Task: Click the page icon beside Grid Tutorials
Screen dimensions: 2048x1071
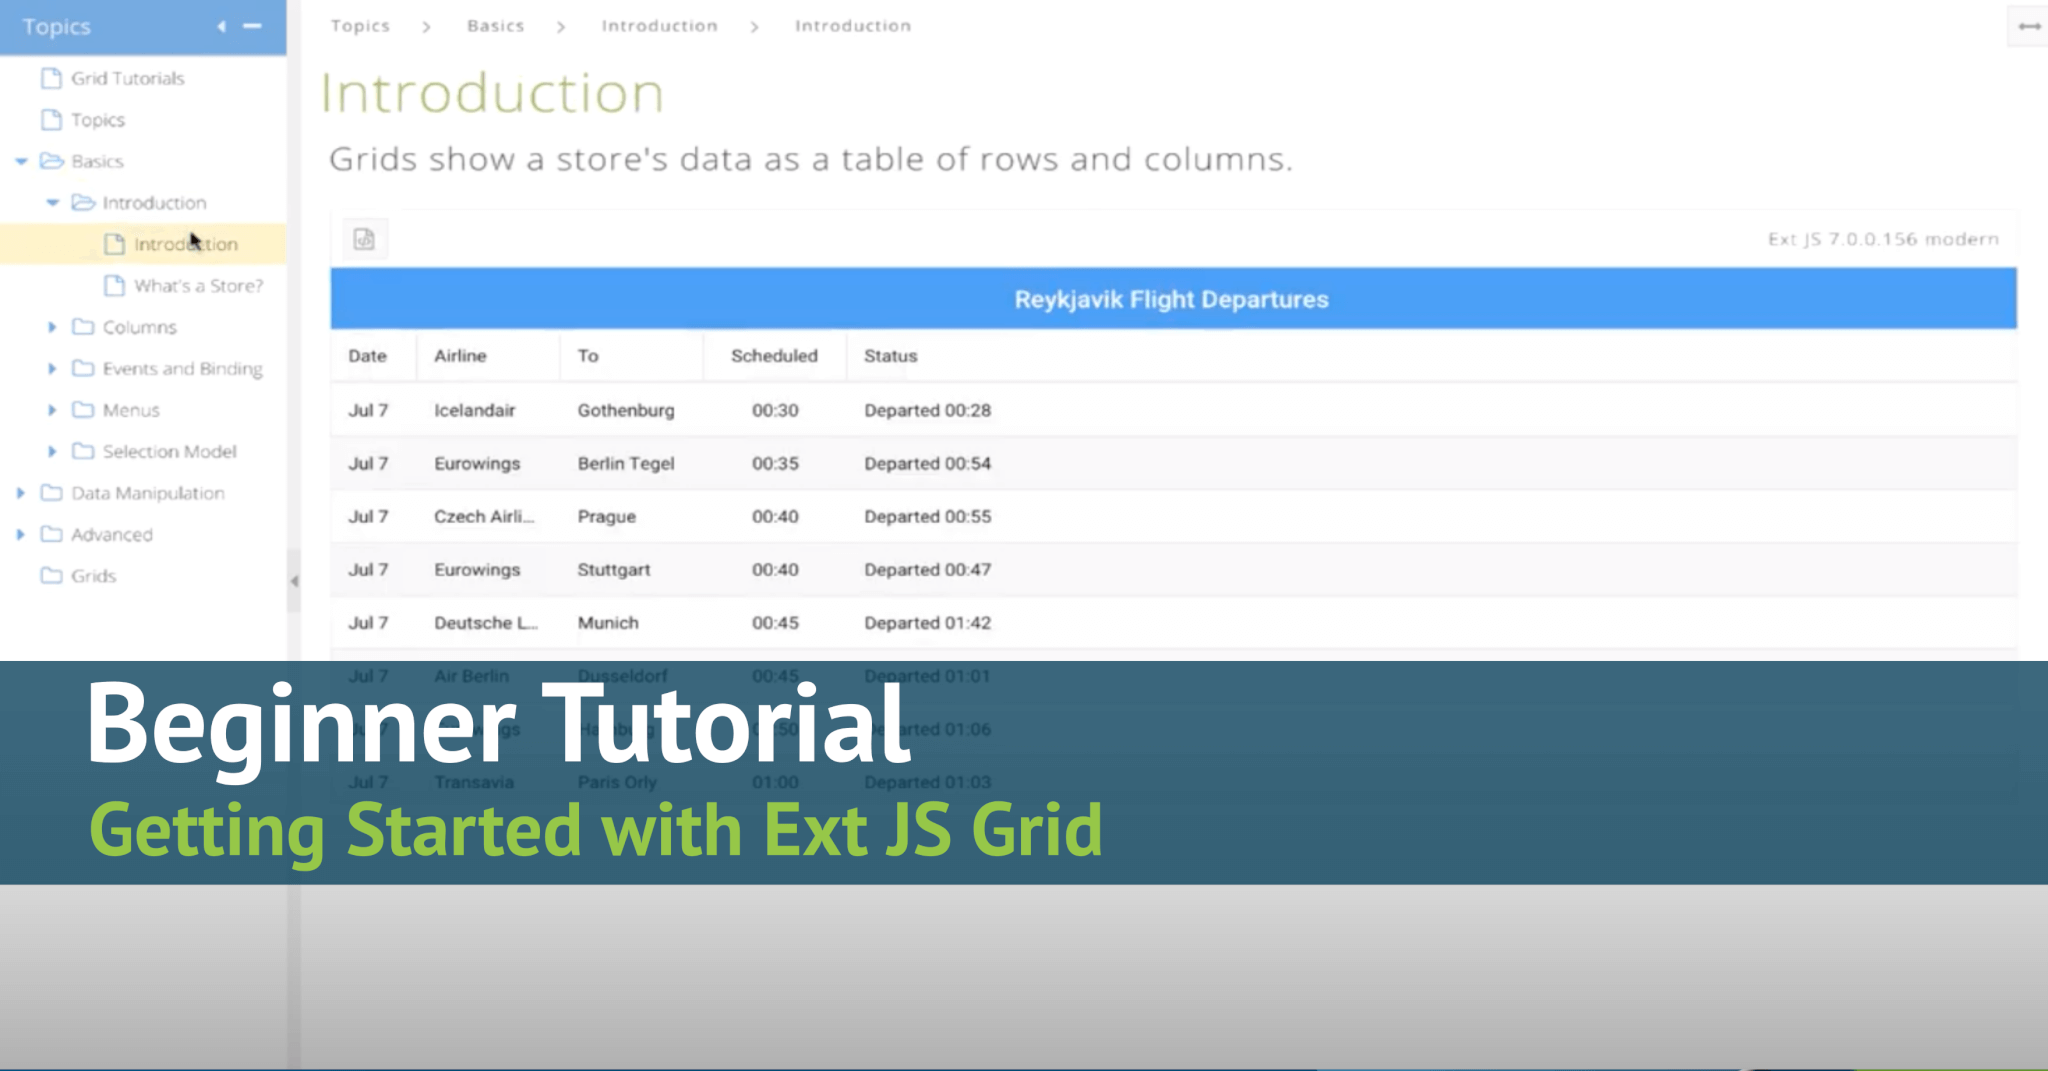Action: coord(51,78)
